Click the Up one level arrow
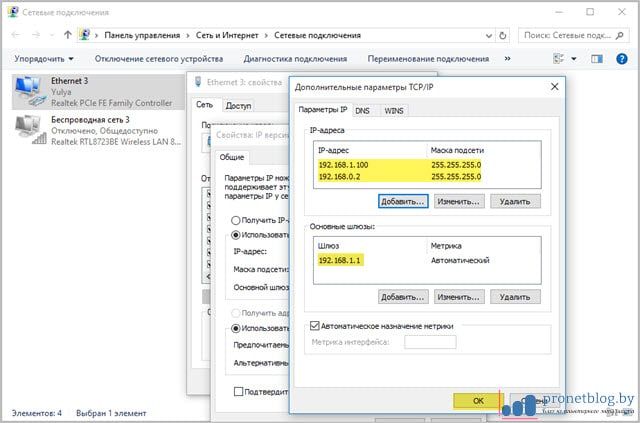Viewport: 640px width, 423px height. tap(68, 35)
